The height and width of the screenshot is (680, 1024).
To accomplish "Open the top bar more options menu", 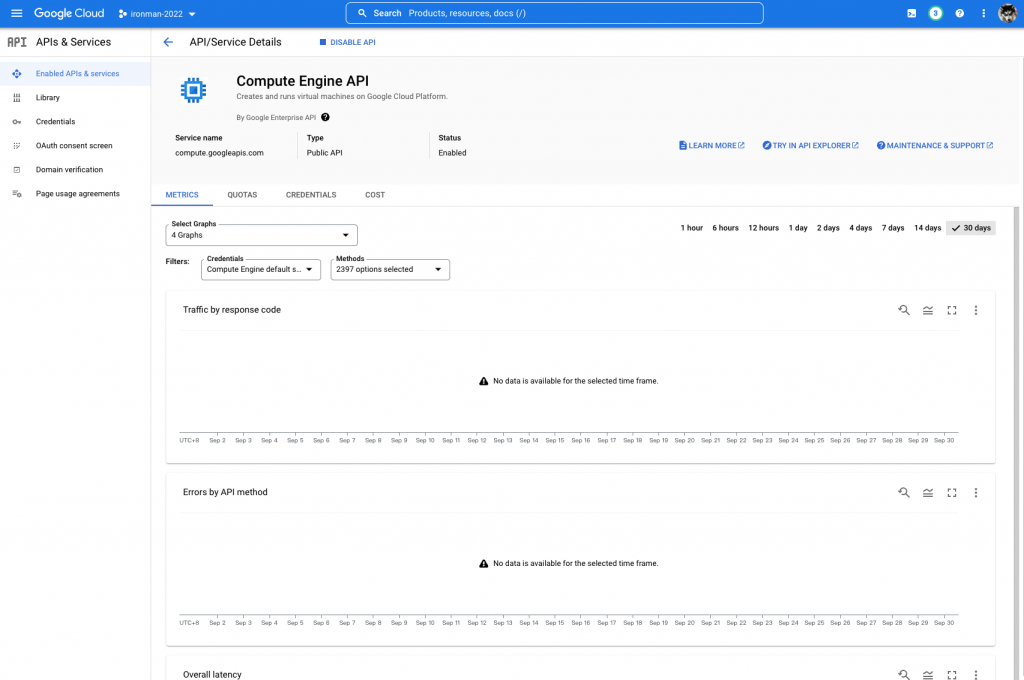I will click(984, 13).
